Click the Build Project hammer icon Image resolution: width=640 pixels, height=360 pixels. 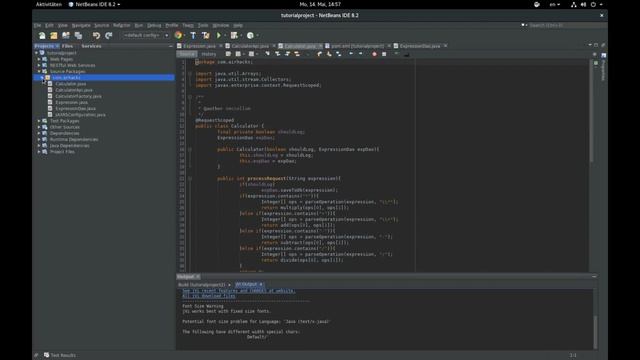pos(193,36)
